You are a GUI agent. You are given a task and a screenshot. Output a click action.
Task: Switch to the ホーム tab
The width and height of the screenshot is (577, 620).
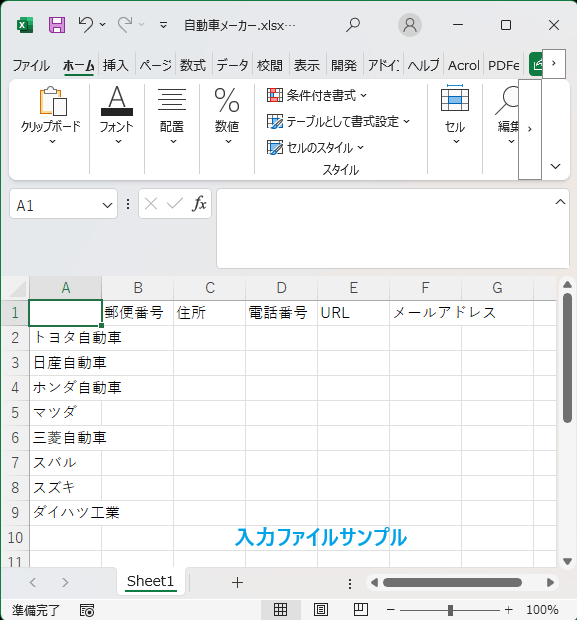[78, 65]
